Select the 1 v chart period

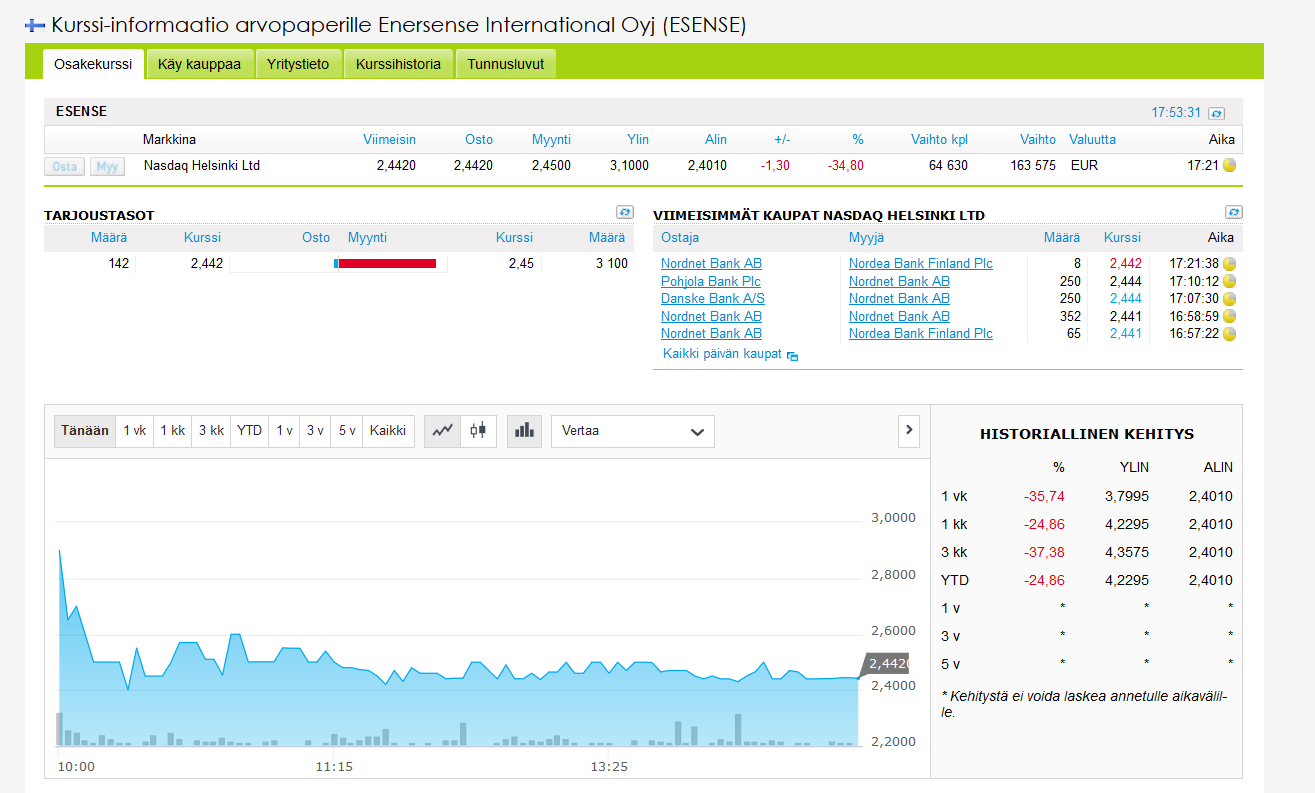click(284, 430)
